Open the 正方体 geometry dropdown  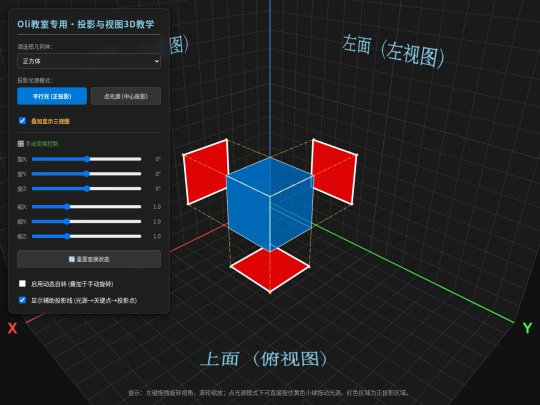pyautogui.click(x=89, y=61)
